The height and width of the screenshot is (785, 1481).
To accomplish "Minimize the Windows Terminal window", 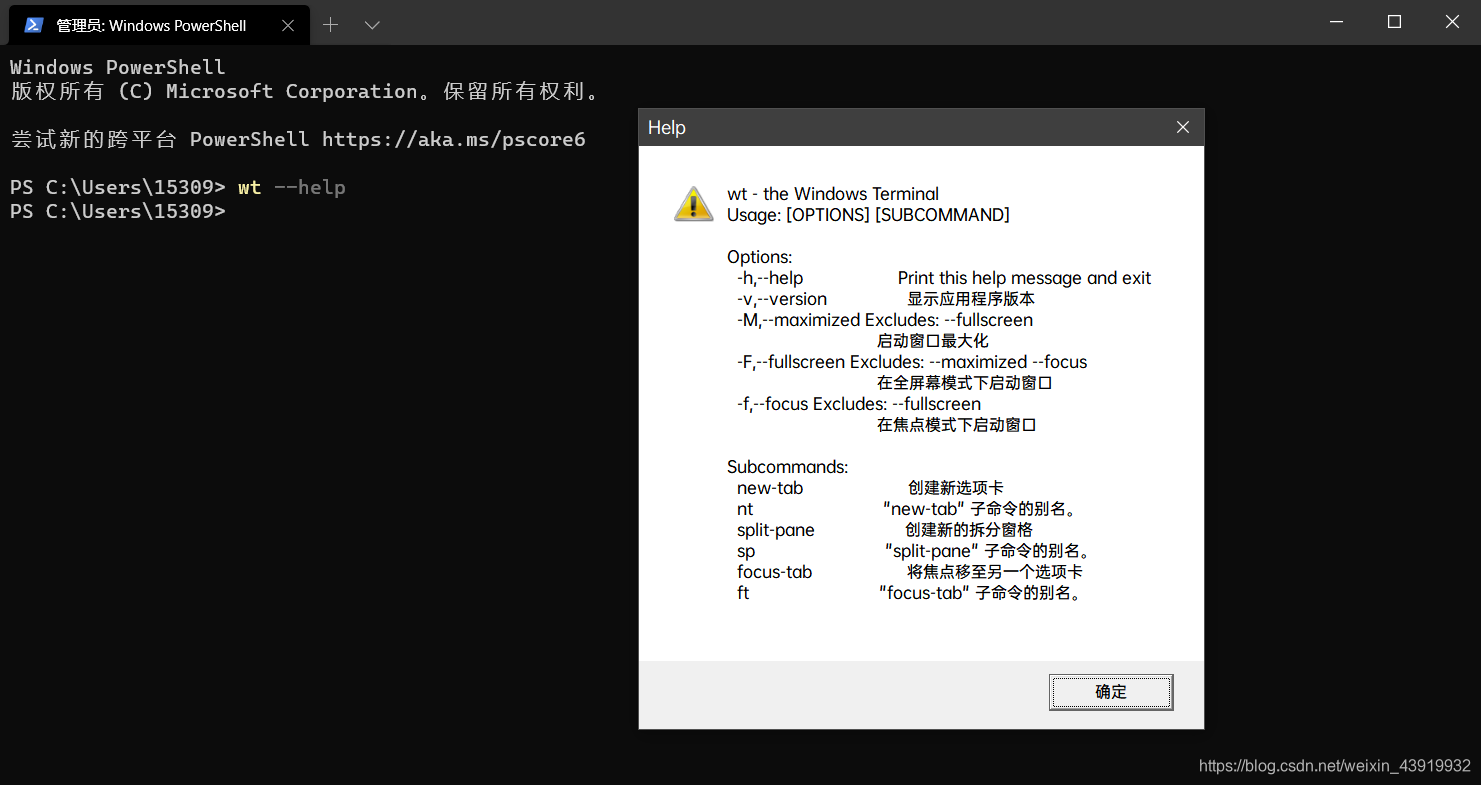I will pos(1336,22).
